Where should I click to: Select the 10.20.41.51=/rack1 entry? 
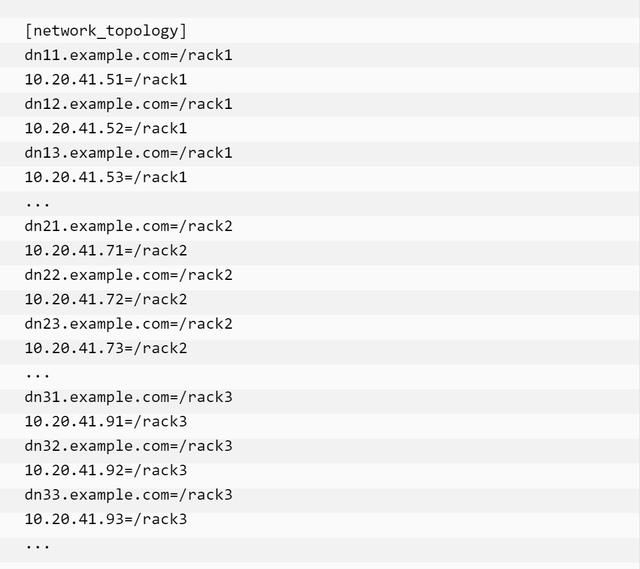tap(106, 80)
